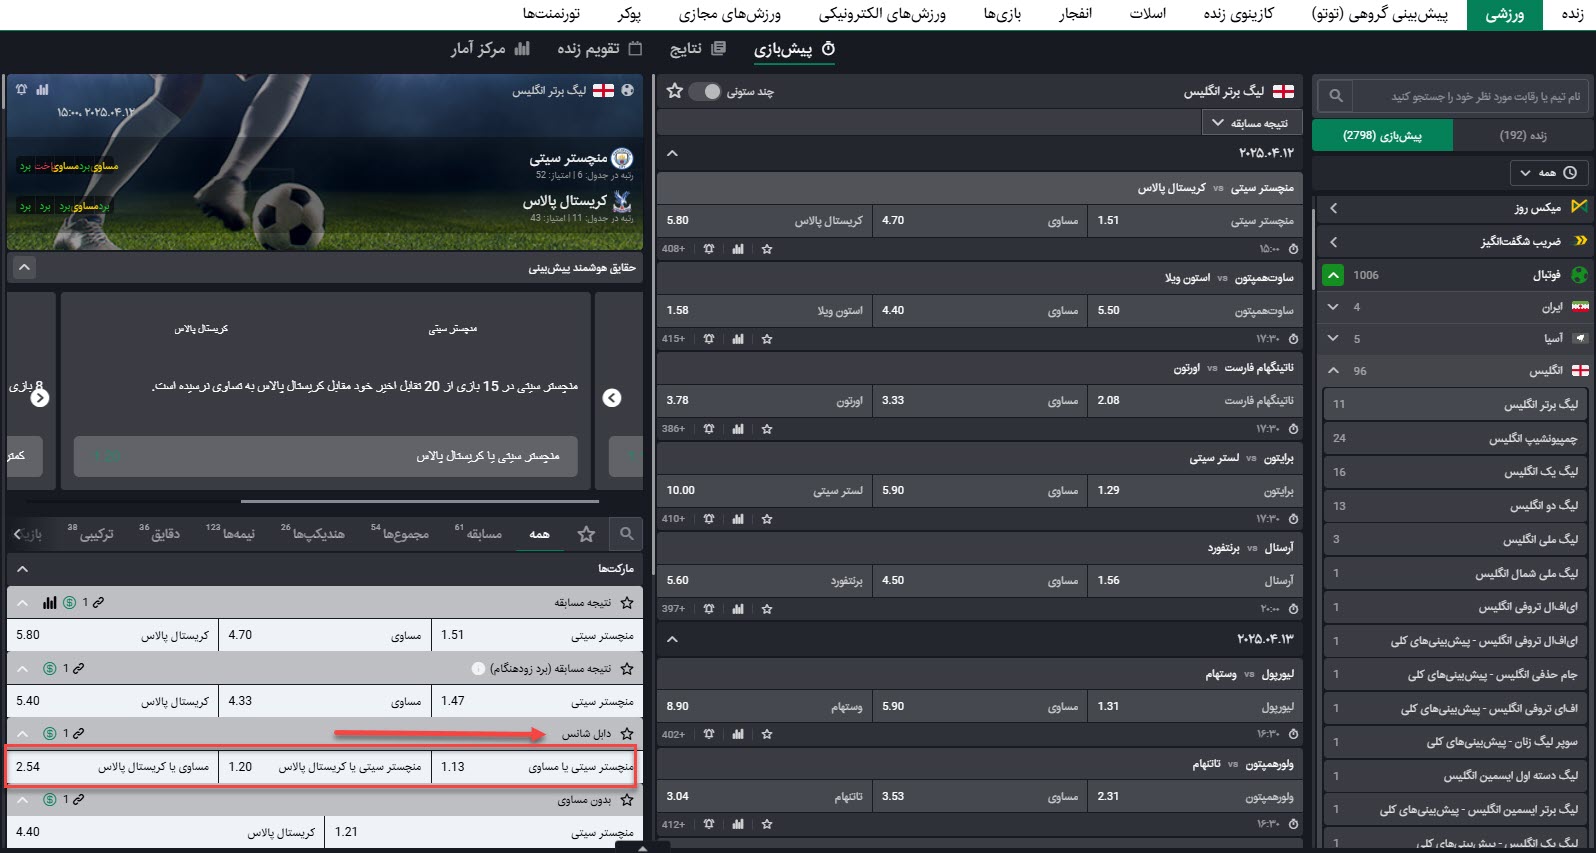Collapse the 'مارکت‌ها' markets section

tap(23, 569)
